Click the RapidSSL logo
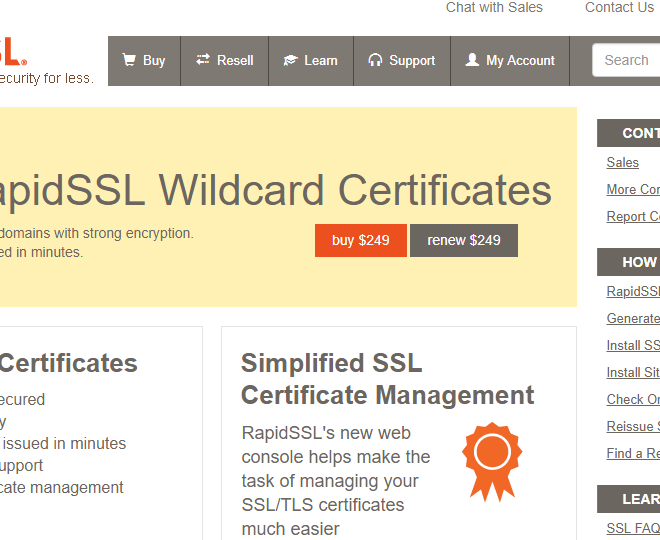Viewport: 660px width, 540px height. [x=13, y=51]
